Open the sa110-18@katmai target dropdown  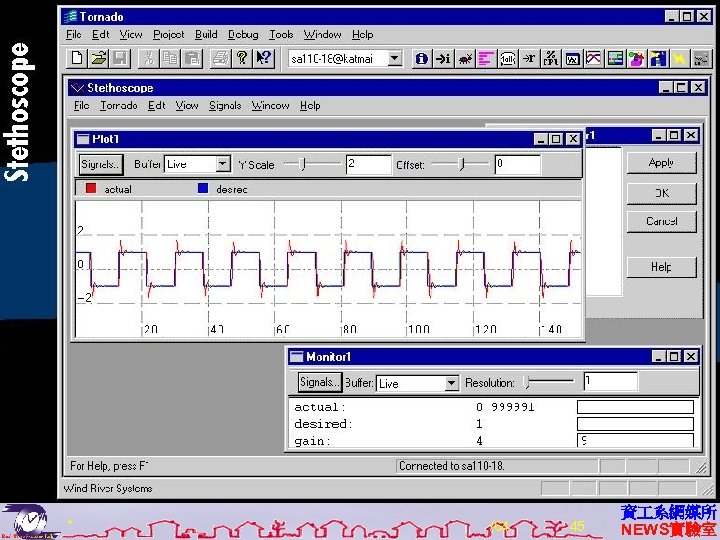(x=394, y=58)
